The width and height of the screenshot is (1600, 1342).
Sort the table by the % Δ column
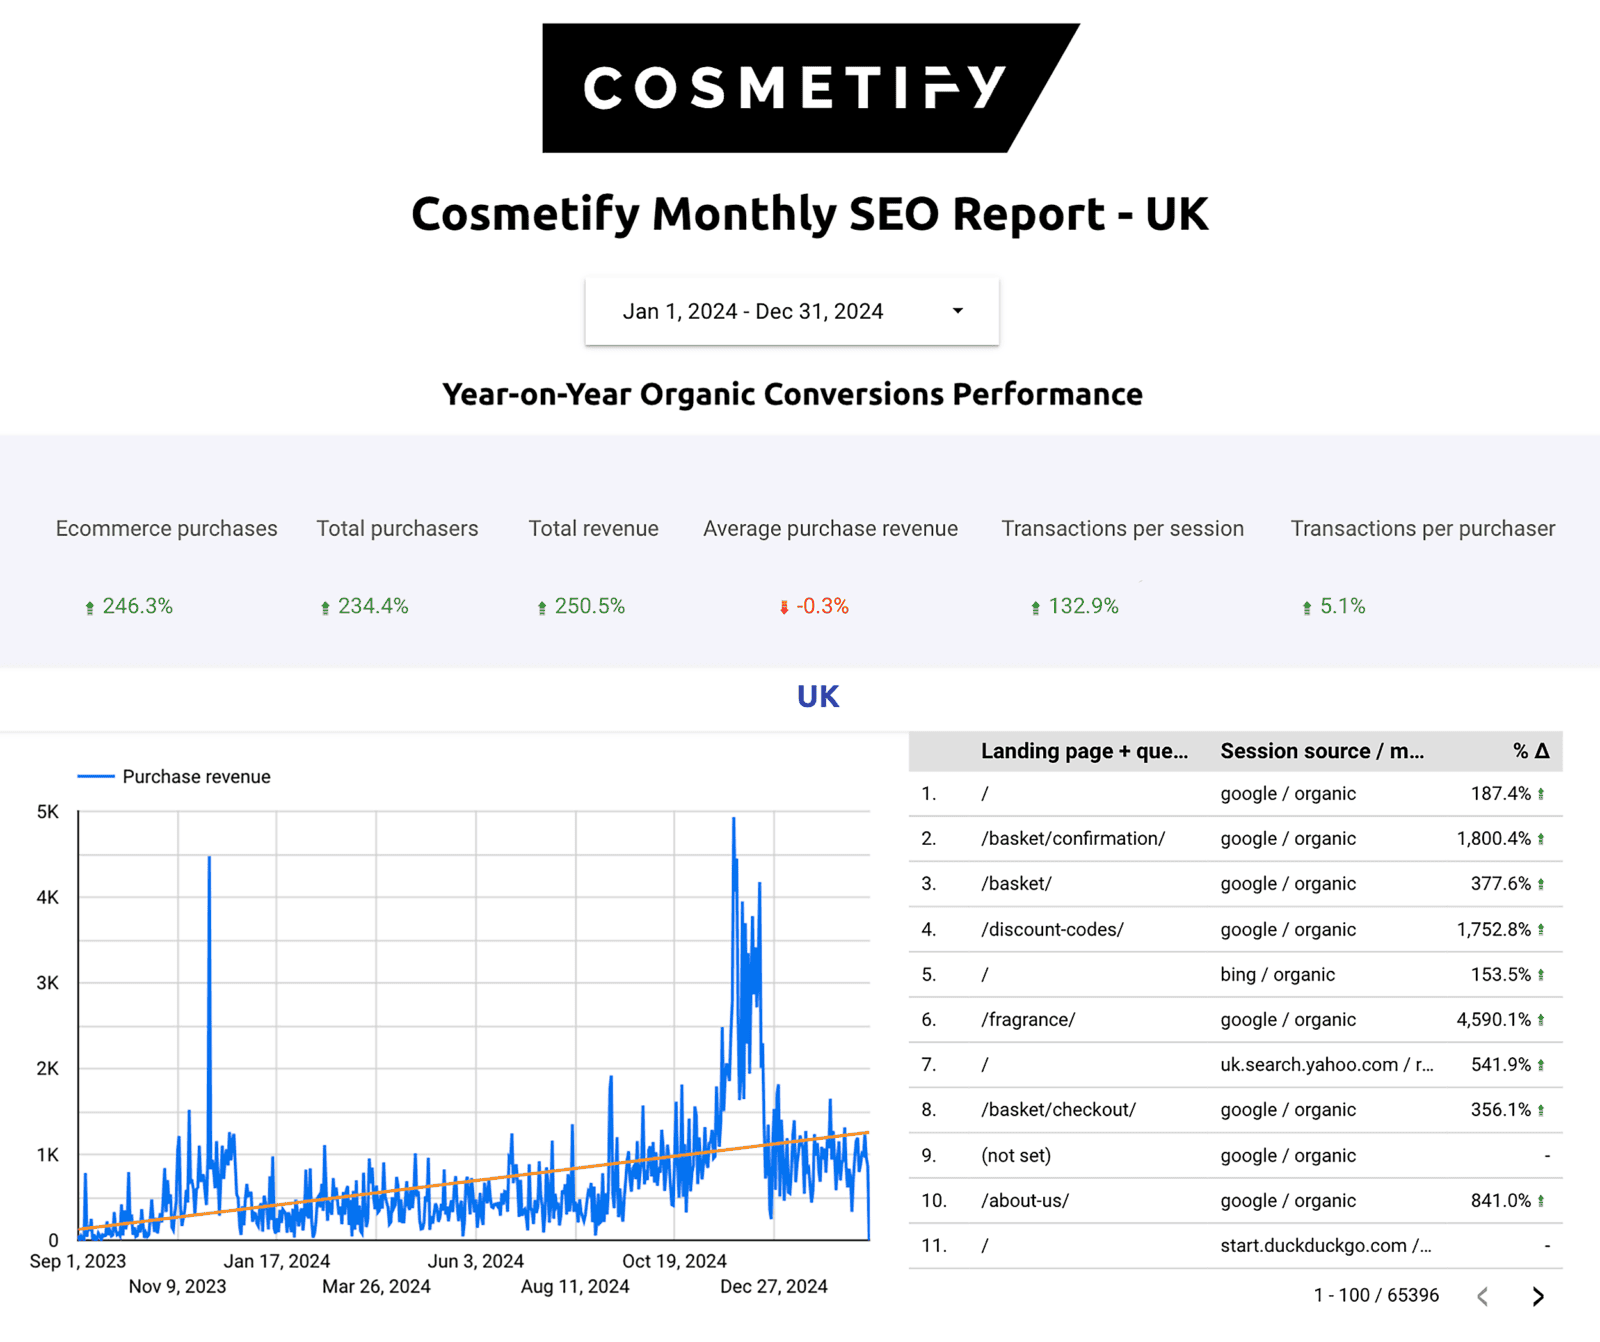click(x=1529, y=750)
